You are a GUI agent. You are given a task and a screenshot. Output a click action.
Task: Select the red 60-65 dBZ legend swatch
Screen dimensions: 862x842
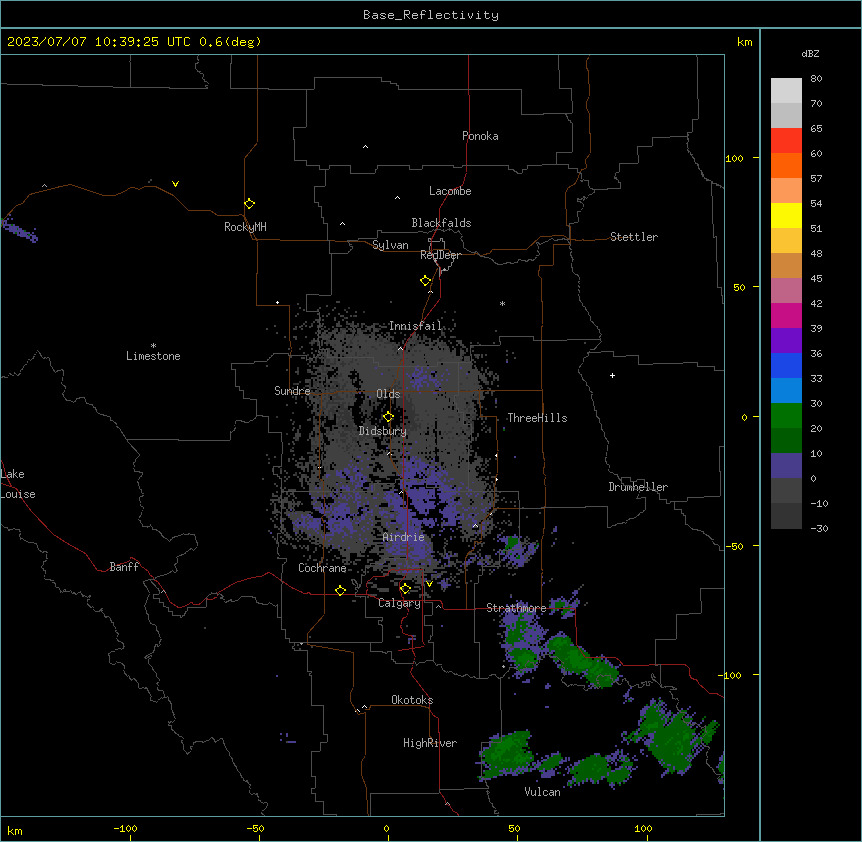(786, 140)
